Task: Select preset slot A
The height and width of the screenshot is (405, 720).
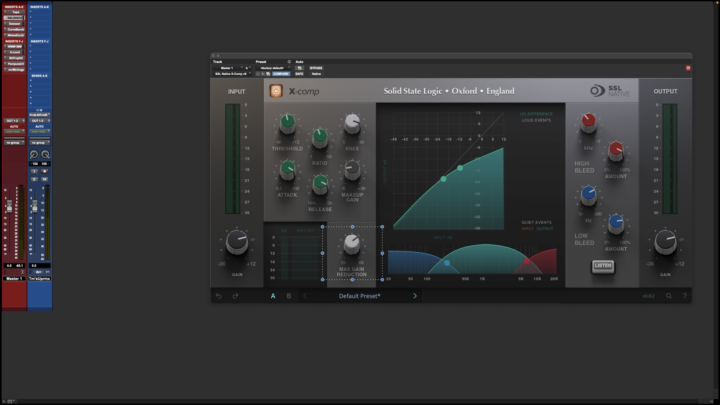Action: [273, 296]
